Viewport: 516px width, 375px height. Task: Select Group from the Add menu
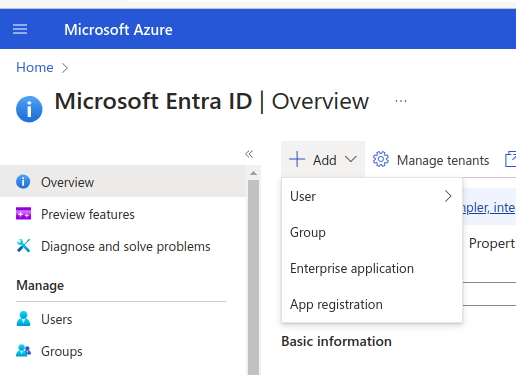click(372, 232)
